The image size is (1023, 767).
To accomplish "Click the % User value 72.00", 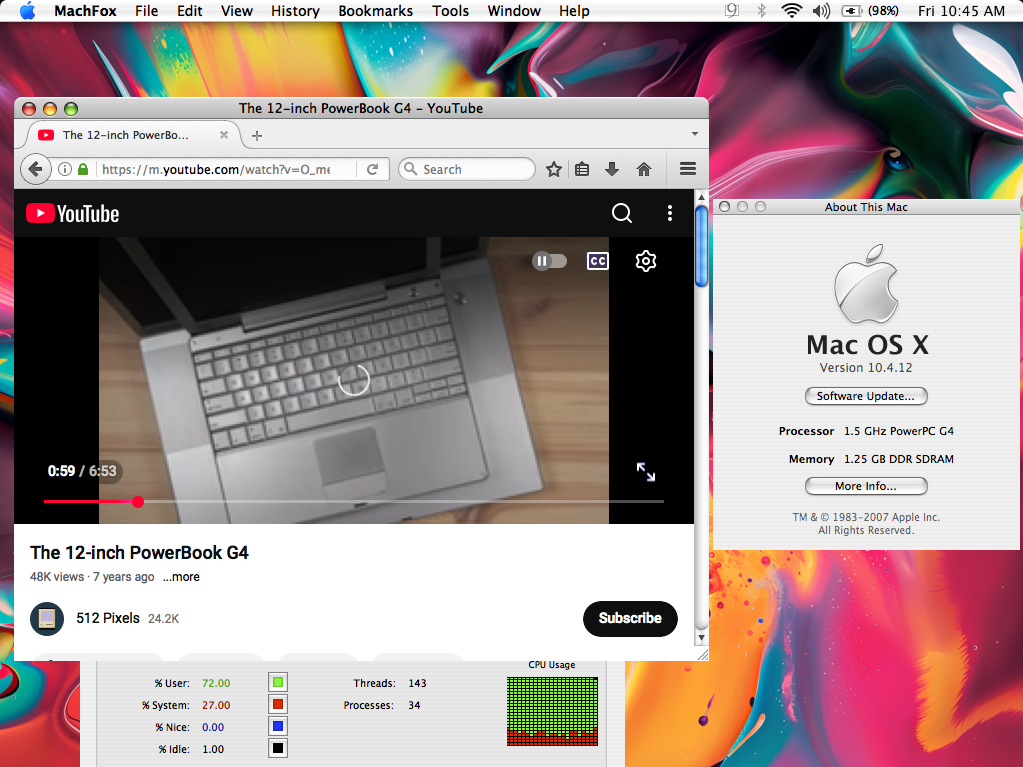I will 216,683.
